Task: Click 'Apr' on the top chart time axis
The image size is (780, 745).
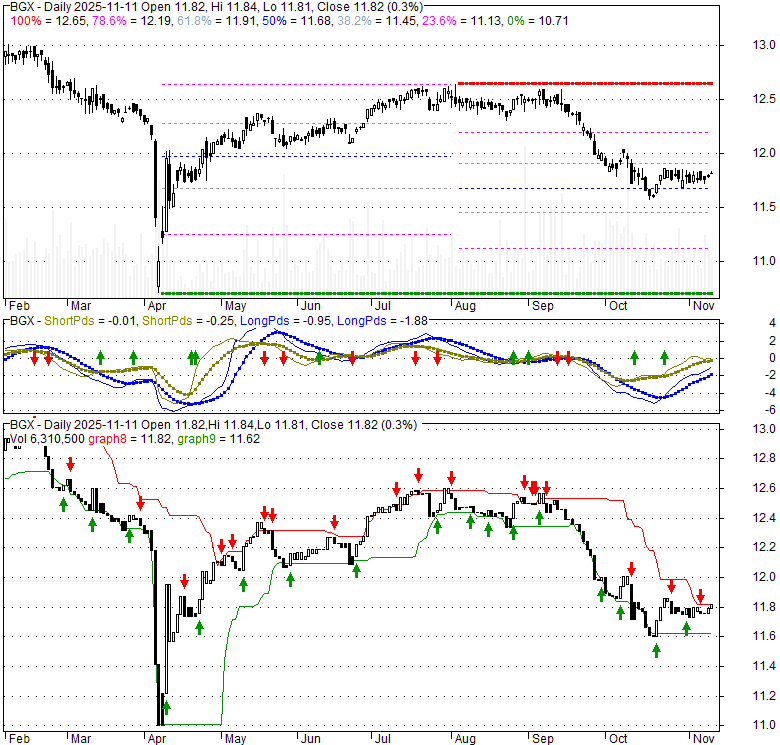Action: 157,306
